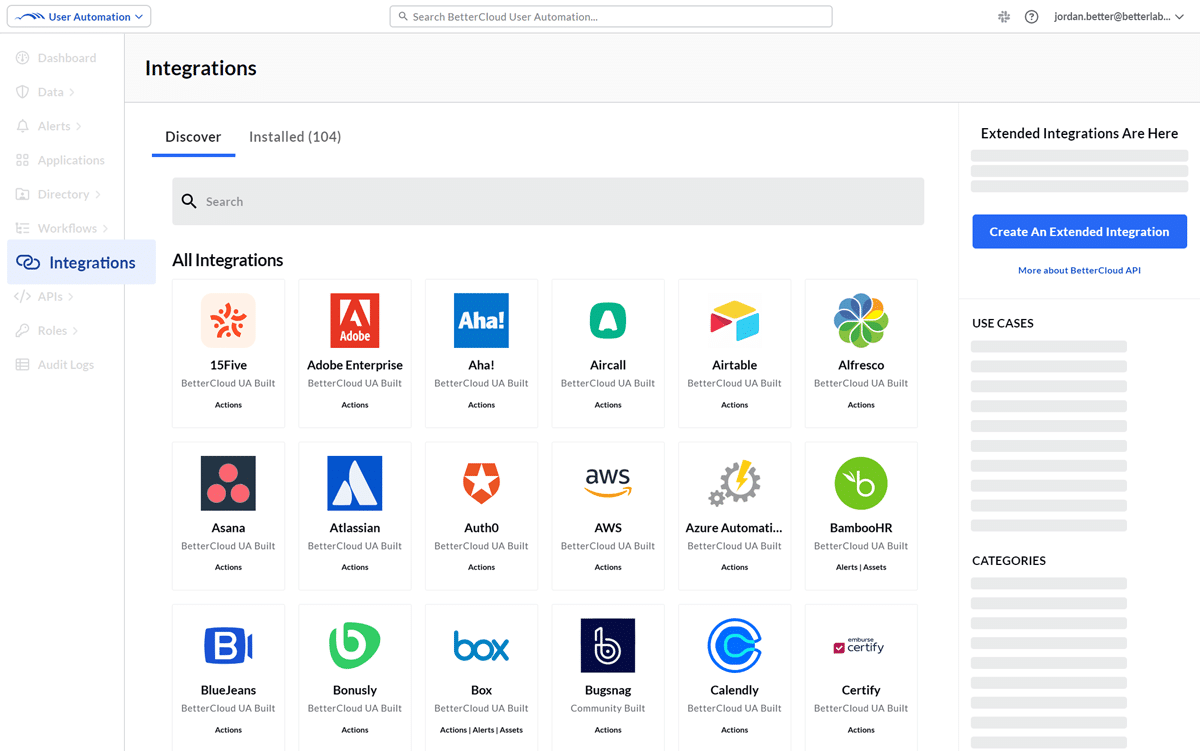Select the BambooHR integration logo
This screenshot has height=751, width=1200.
click(x=861, y=483)
